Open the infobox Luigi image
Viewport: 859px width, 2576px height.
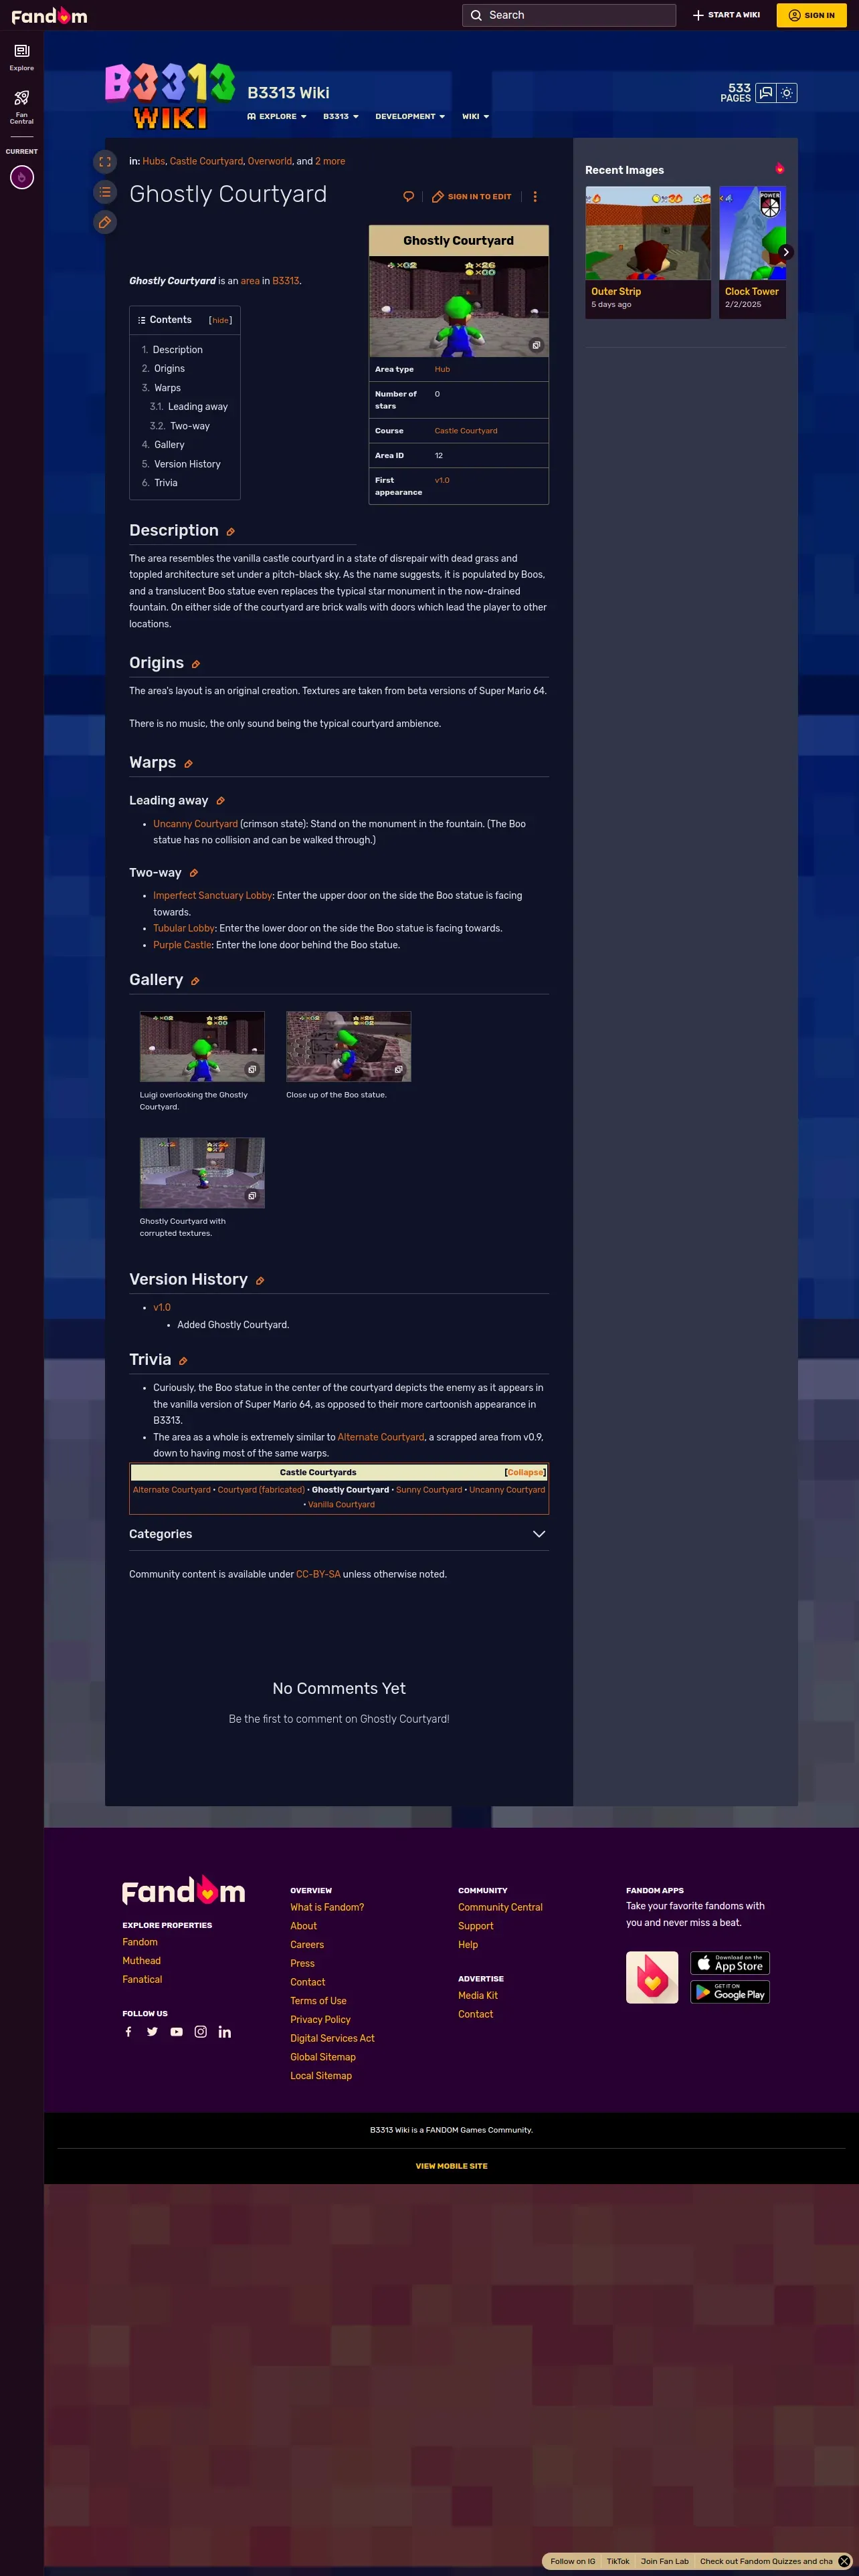458,307
